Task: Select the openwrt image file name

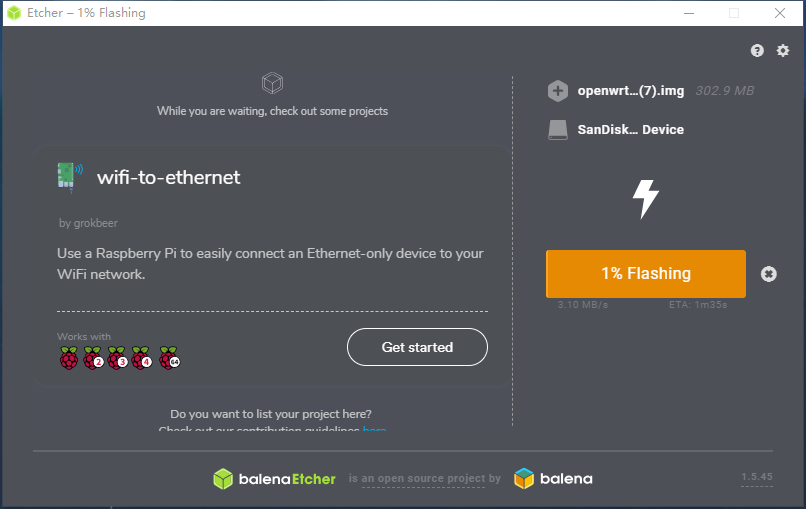Action: click(631, 91)
